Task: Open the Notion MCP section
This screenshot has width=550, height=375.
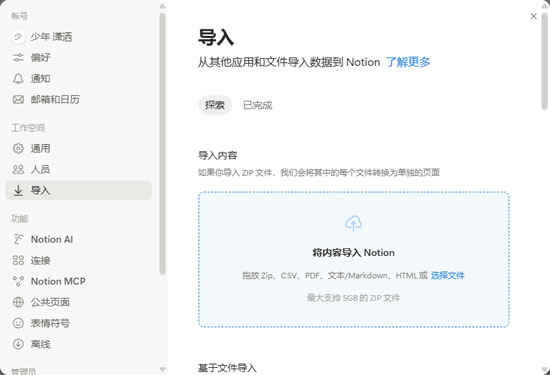Action: click(79, 281)
